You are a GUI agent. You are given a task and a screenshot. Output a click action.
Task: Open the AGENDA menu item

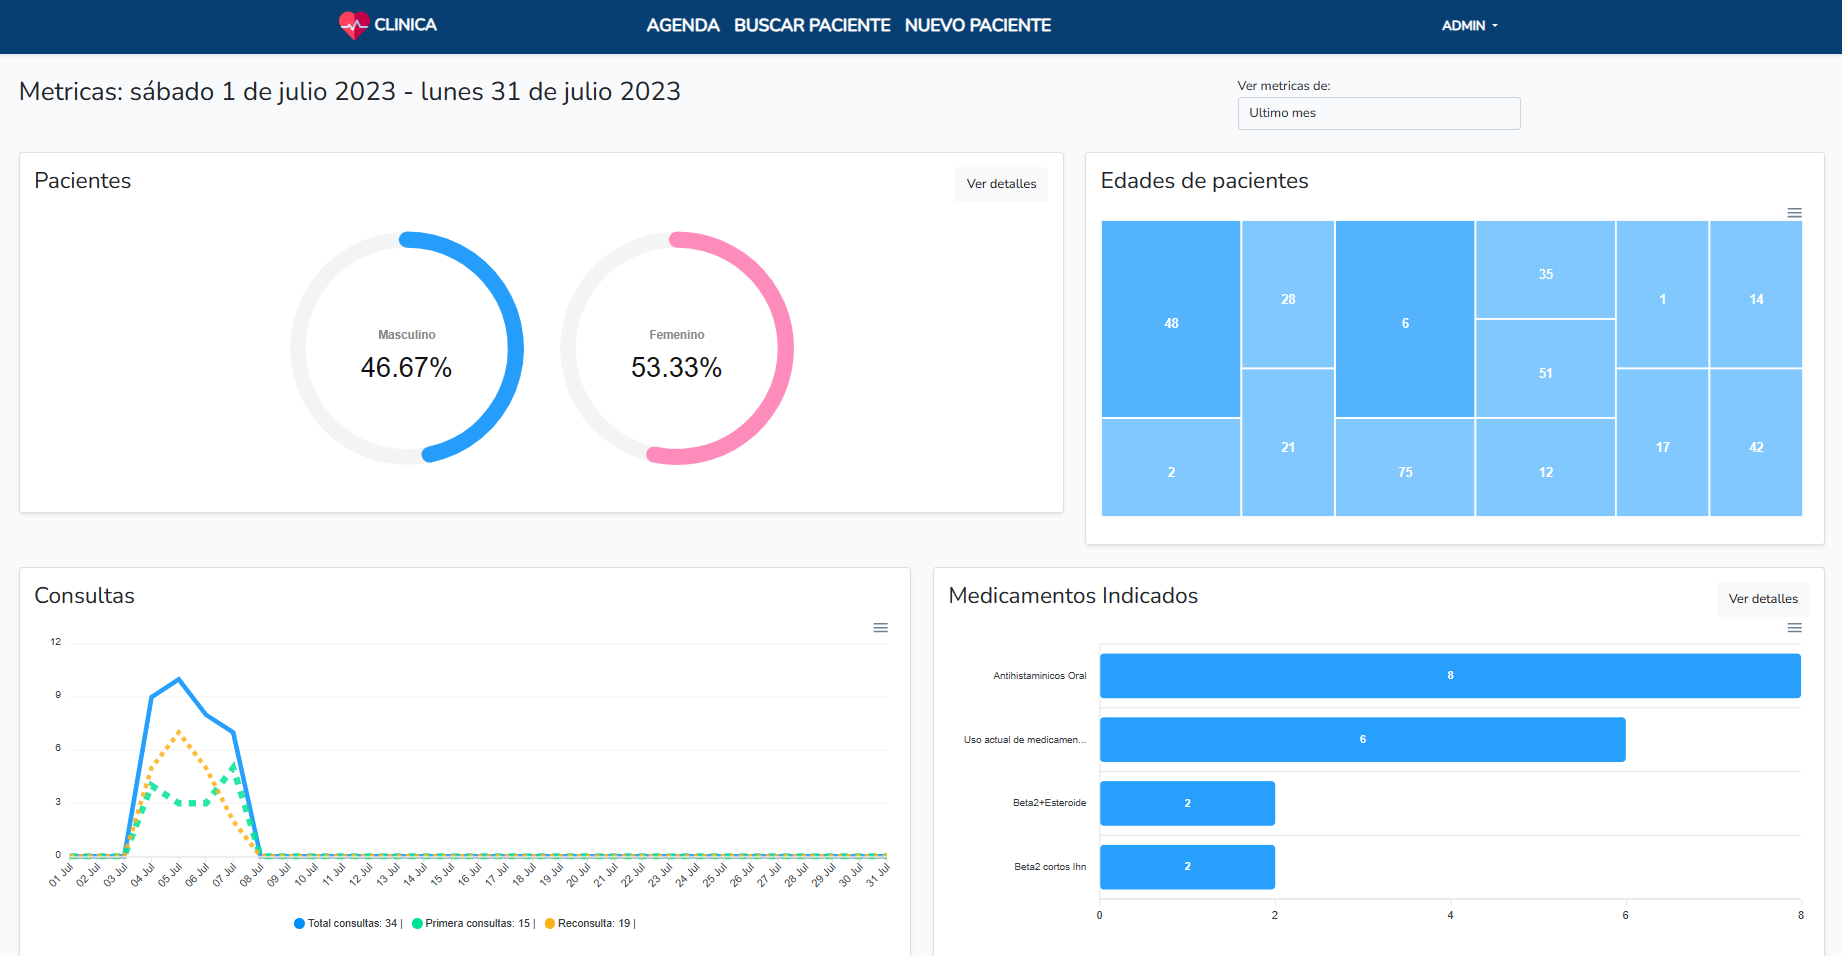tap(682, 25)
